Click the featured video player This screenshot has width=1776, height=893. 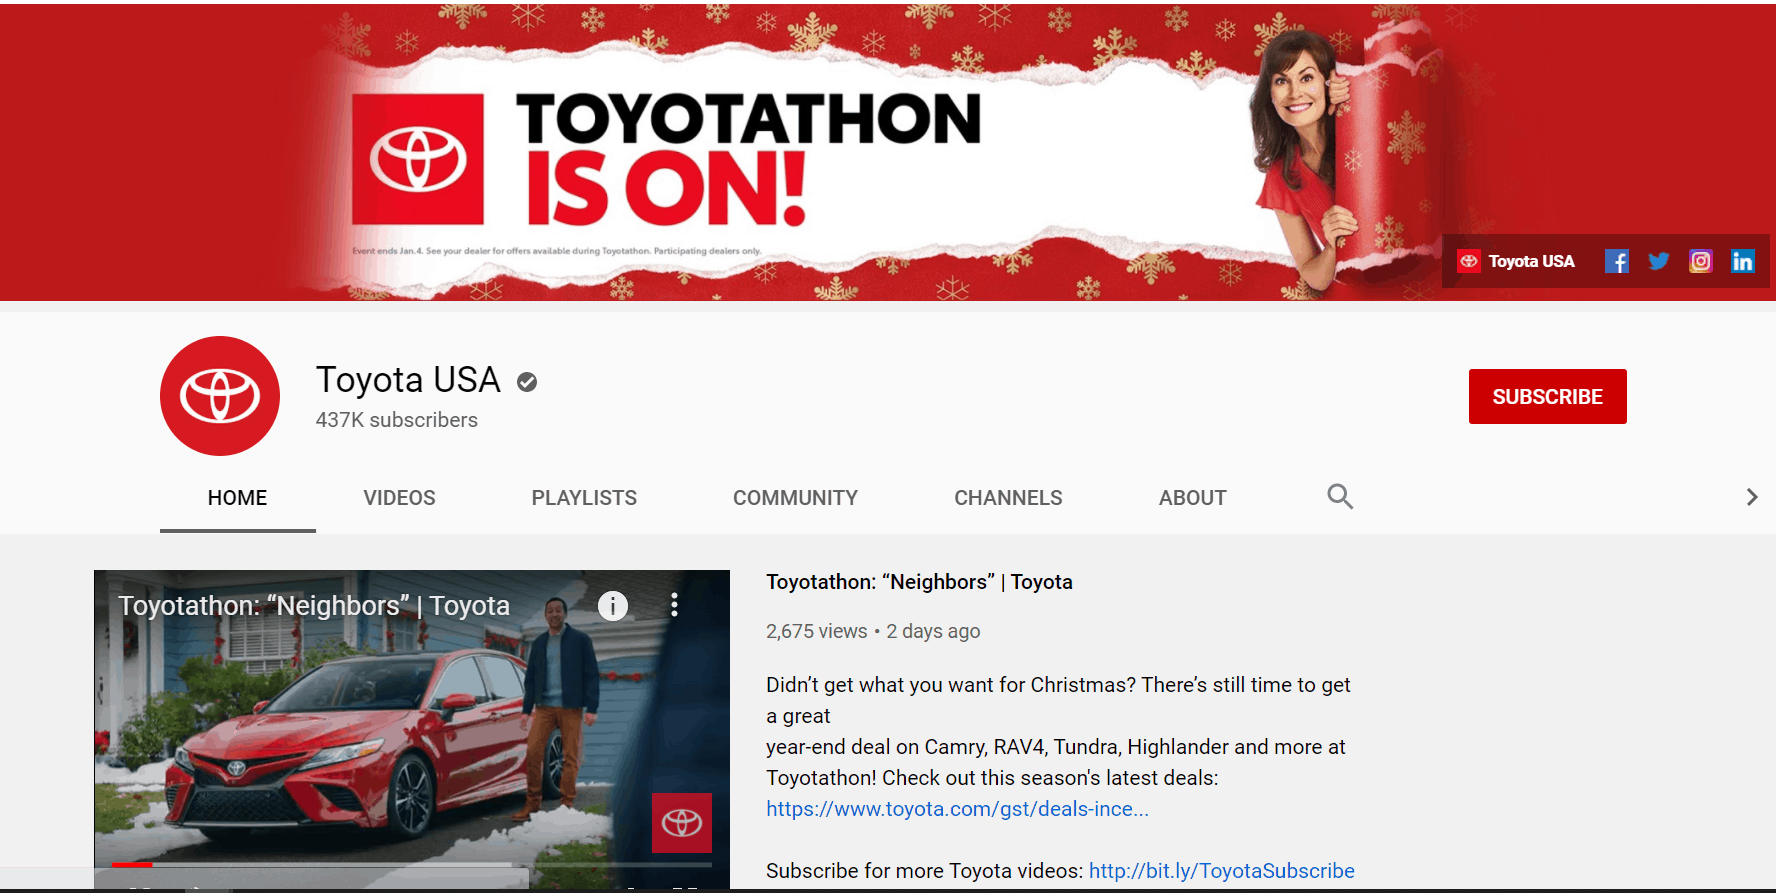[412, 729]
